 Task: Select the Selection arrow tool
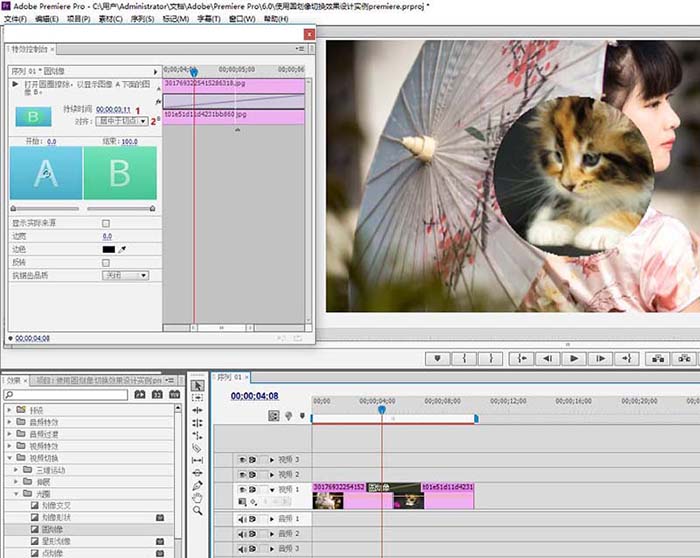coord(197,385)
